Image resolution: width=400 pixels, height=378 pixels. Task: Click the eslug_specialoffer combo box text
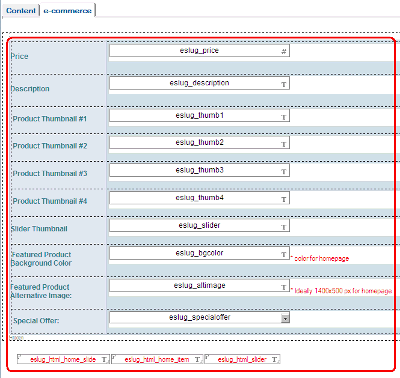pos(199,317)
